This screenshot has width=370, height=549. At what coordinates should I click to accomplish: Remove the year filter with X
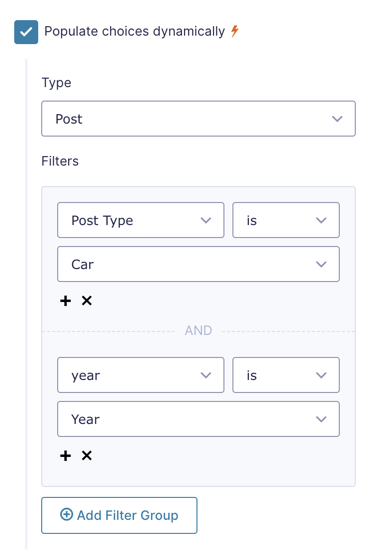tap(86, 456)
